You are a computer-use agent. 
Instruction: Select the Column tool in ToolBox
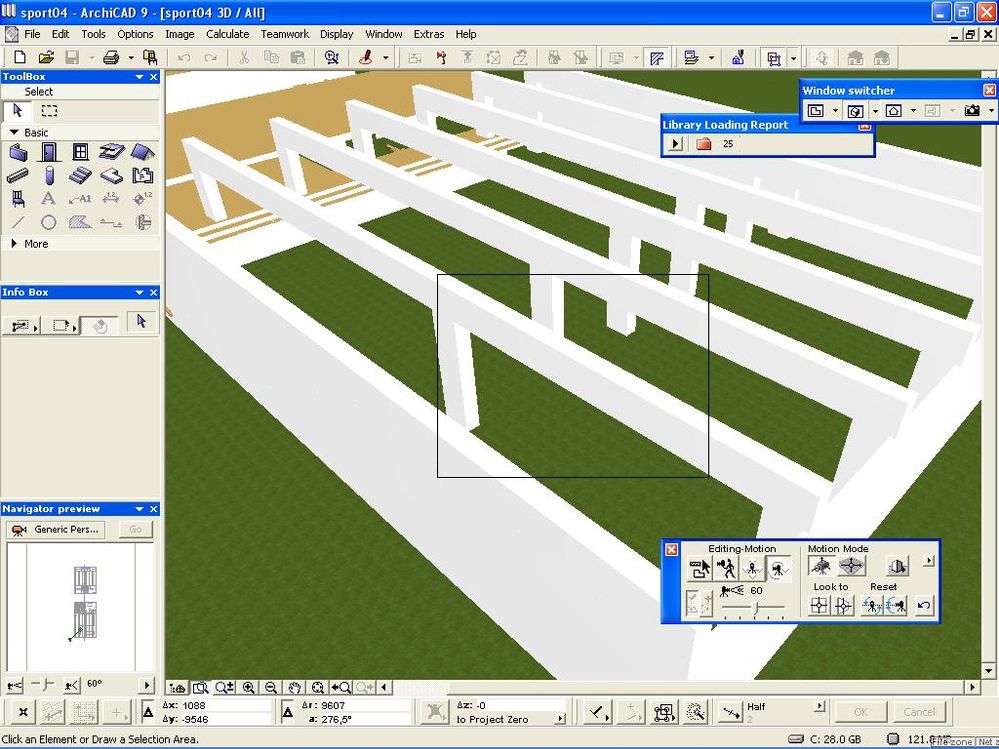tap(49, 175)
